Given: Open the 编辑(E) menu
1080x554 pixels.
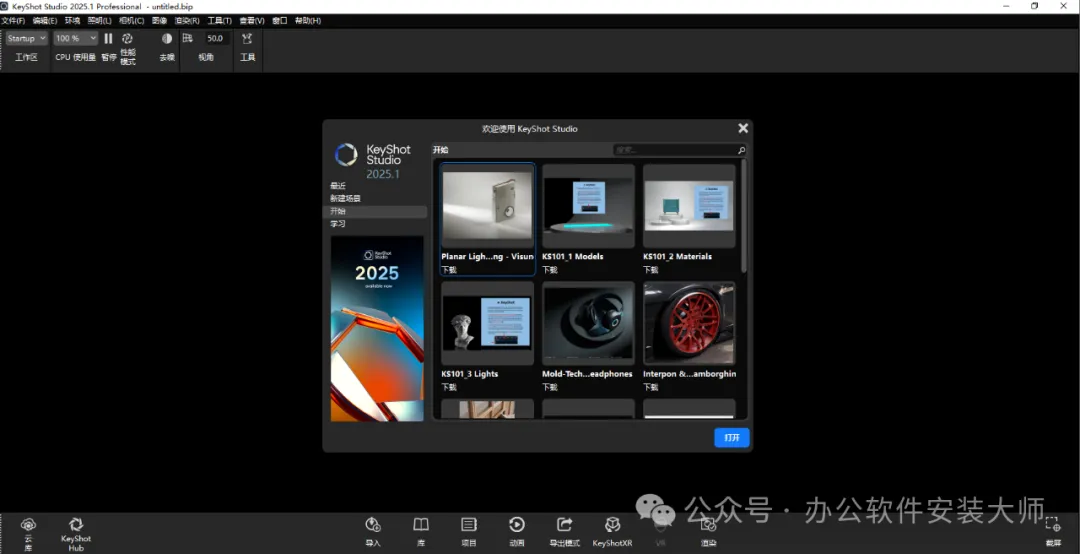Looking at the screenshot, I should (x=45, y=21).
